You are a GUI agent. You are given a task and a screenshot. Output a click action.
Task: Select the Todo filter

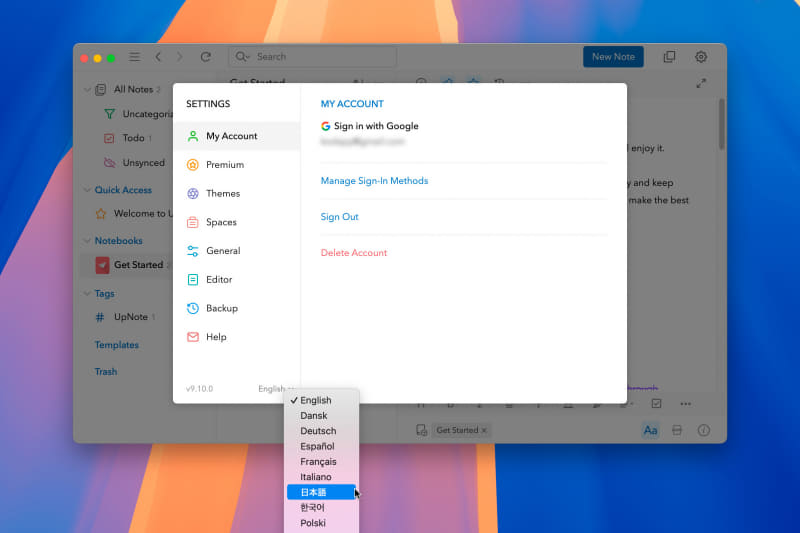133,138
